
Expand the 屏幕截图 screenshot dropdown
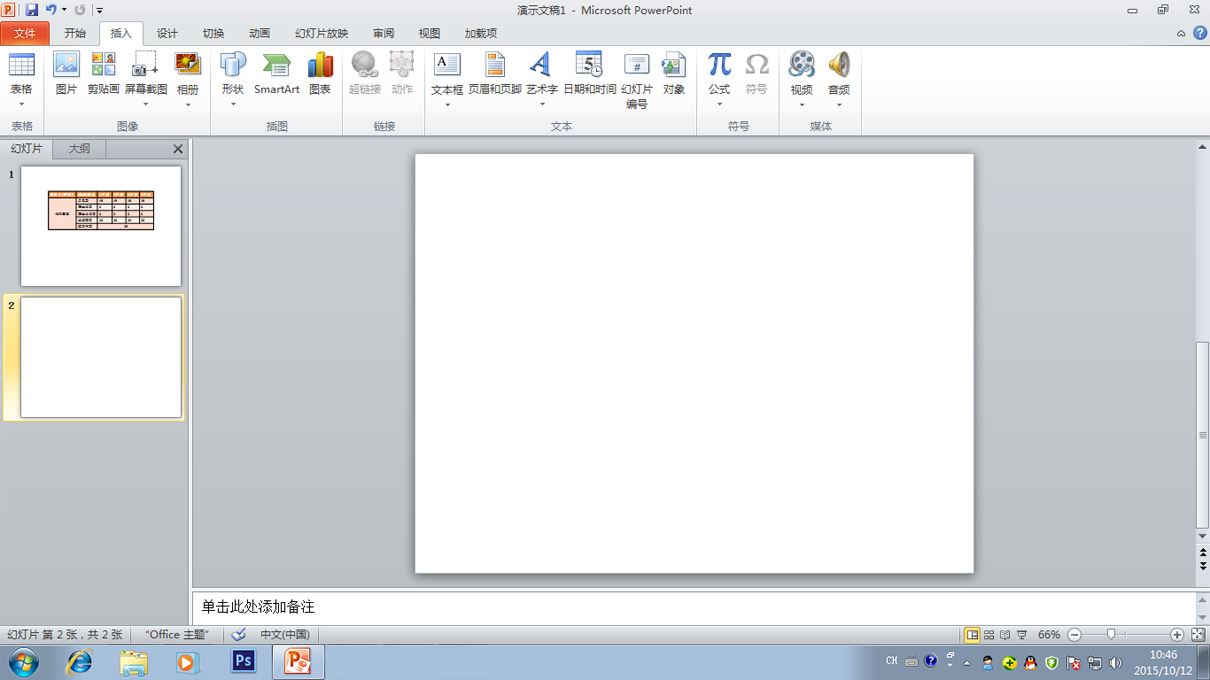(x=146, y=104)
